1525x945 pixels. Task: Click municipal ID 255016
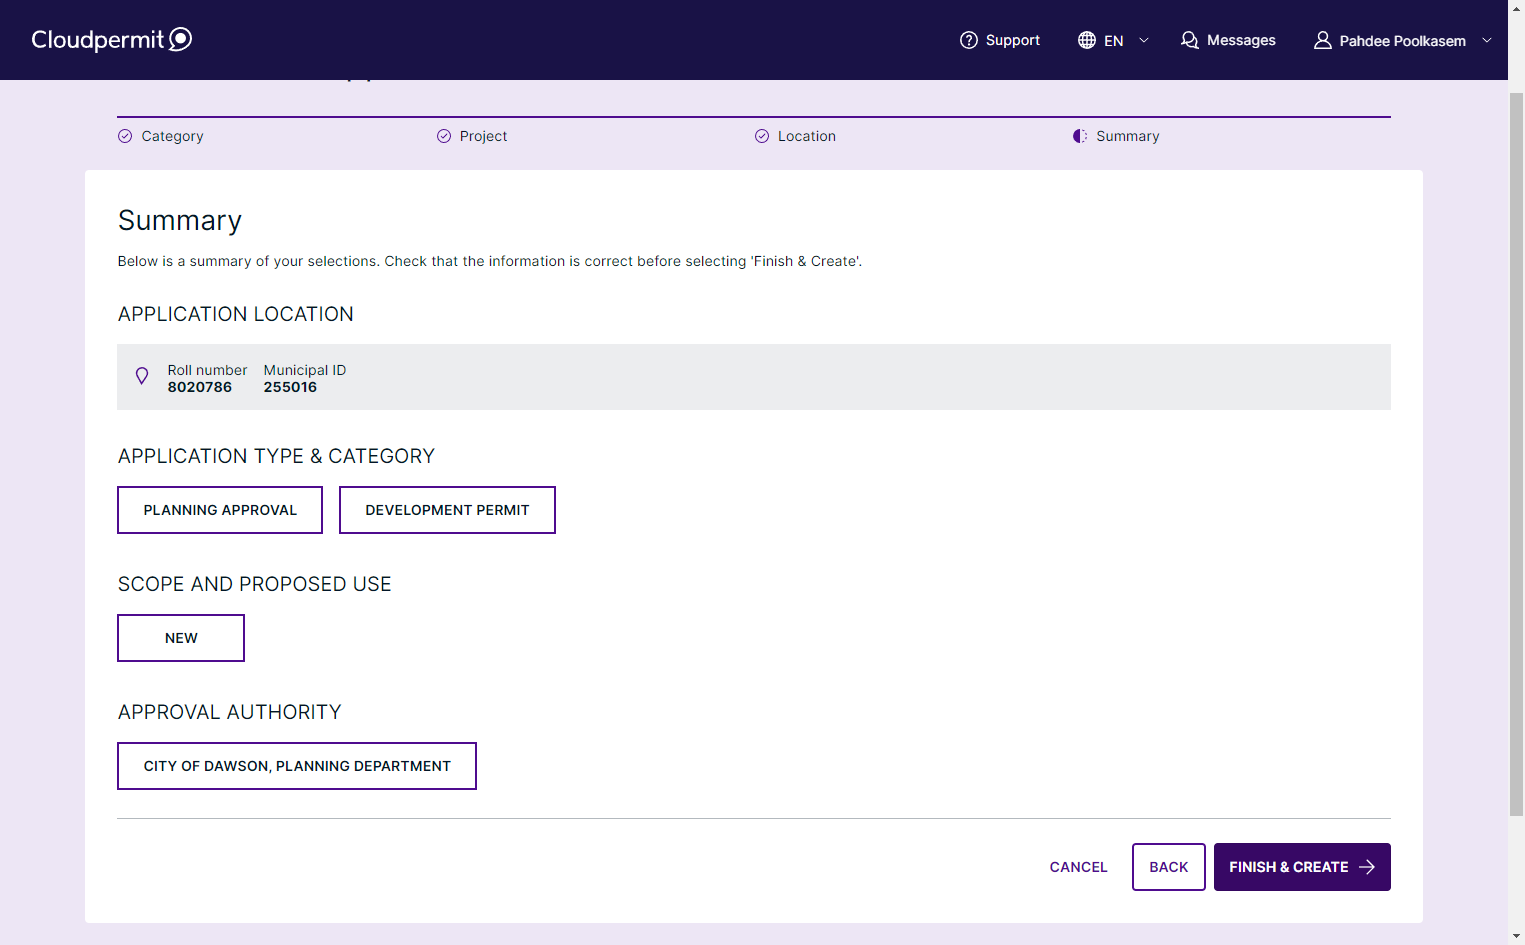pos(290,387)
